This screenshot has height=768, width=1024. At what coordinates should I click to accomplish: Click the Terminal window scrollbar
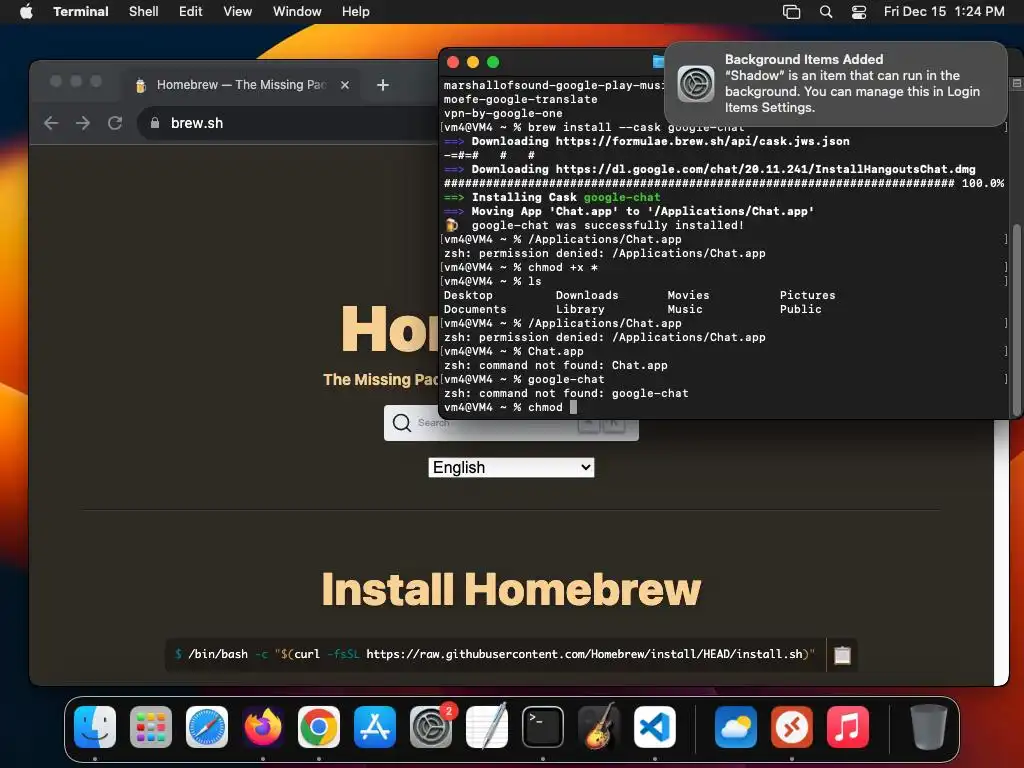pyautogui.click(x=1016, y=320)
